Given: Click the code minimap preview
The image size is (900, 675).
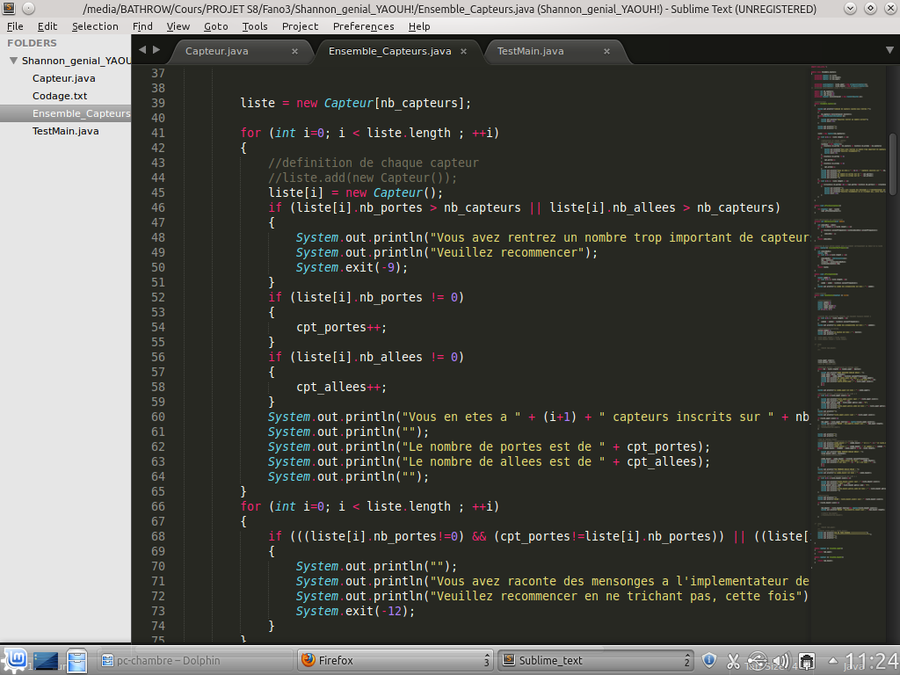Looking at the screenshot, I should tap(845, 300).
